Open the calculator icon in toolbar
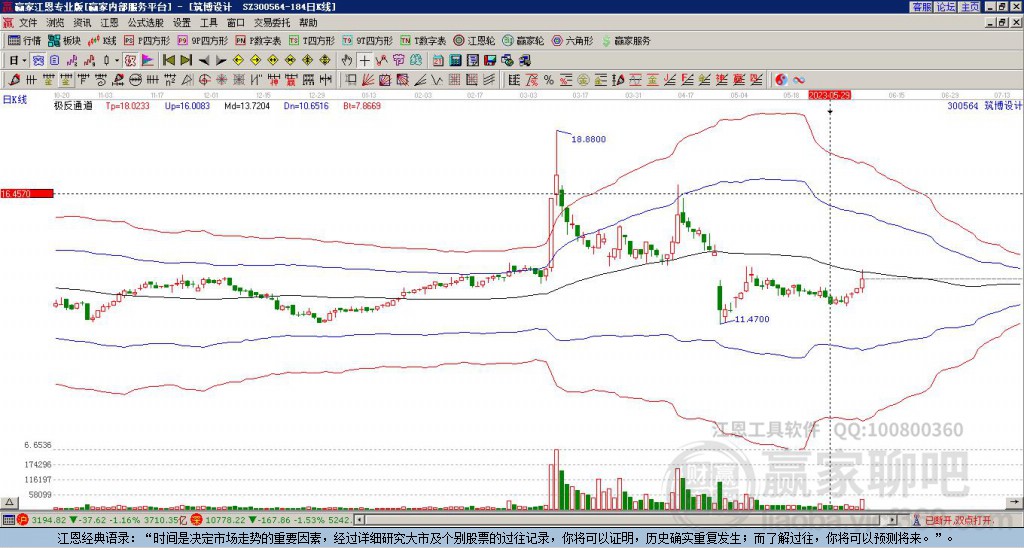 pyautogui.click(x=455, y=61)
